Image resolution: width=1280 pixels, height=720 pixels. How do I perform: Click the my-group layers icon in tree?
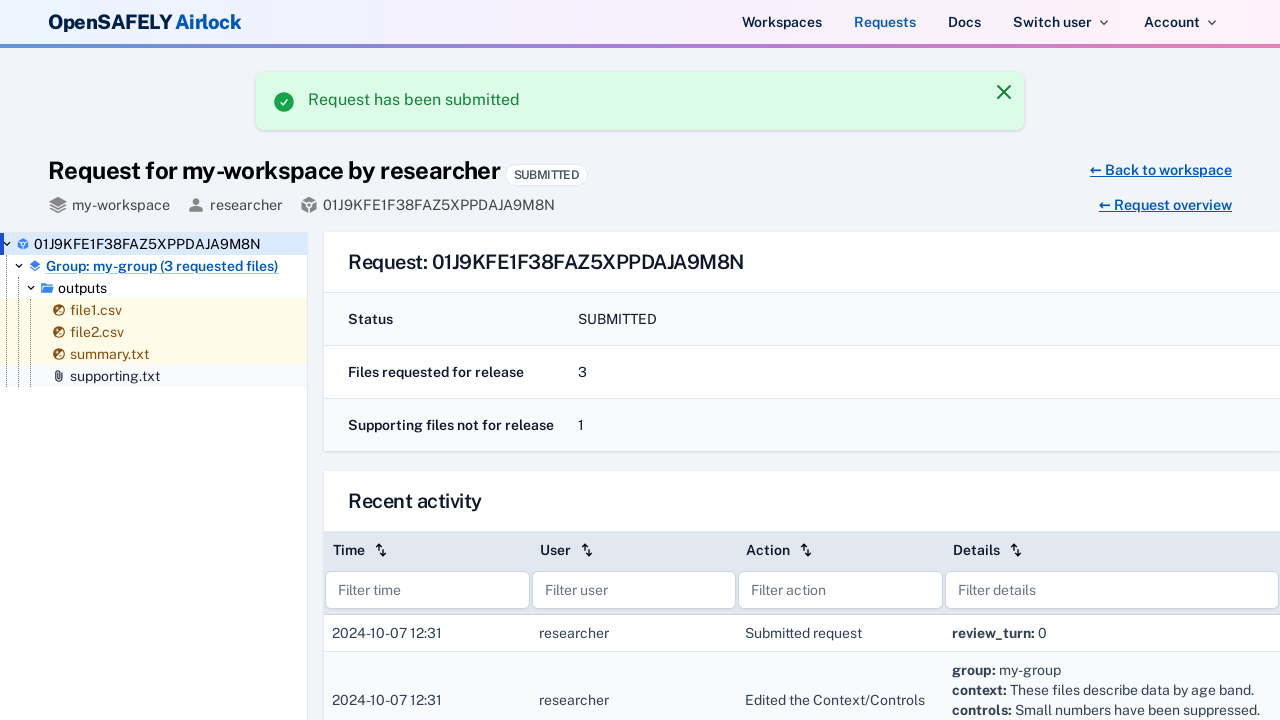coord(35,266)
